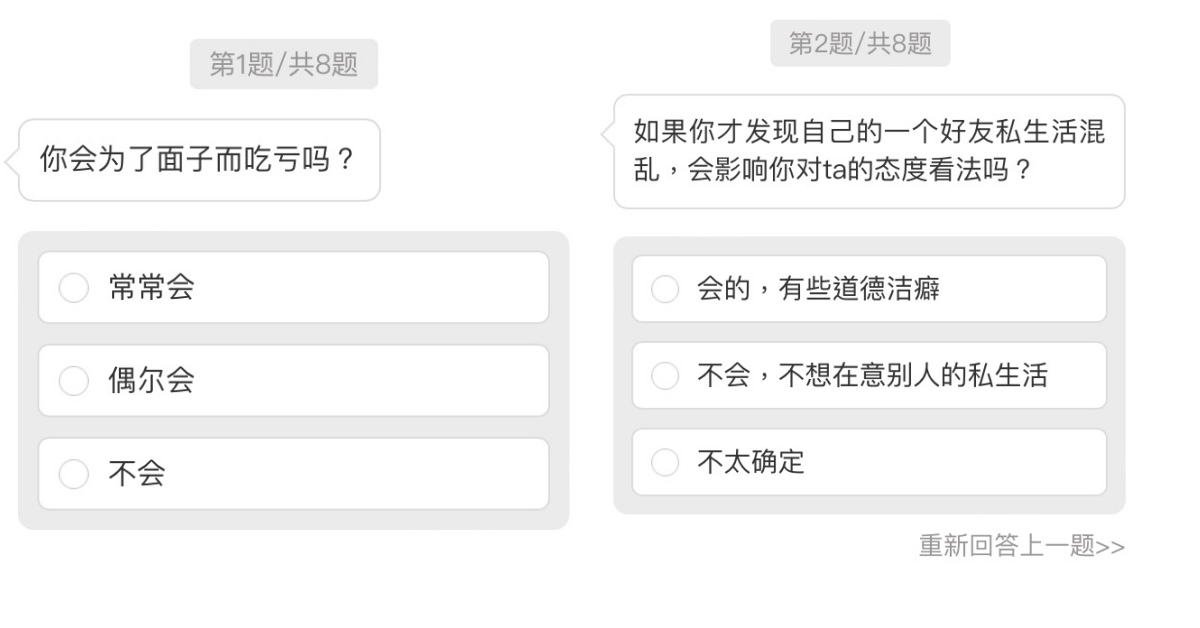
Task: Click the 不会，不想在意别人的私生活 answer text
Action: [x=872, y=376]
